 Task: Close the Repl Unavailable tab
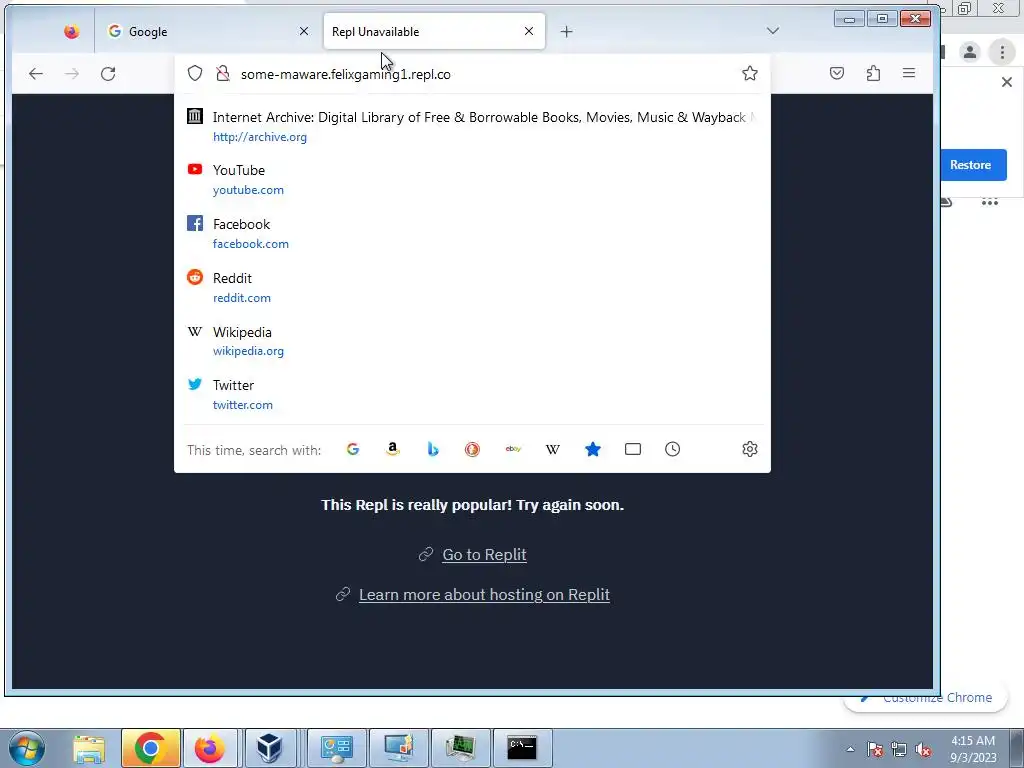[529, 31]
